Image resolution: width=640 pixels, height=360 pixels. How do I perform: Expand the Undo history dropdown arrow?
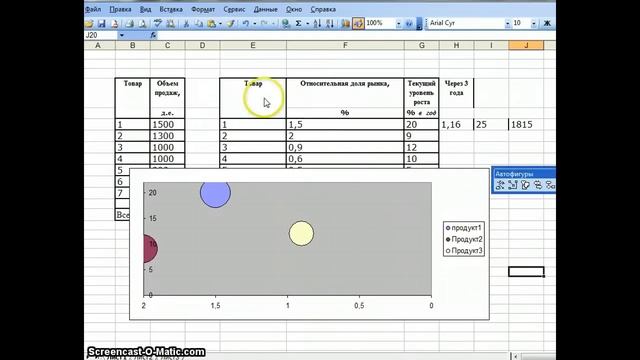coord(254,24)
